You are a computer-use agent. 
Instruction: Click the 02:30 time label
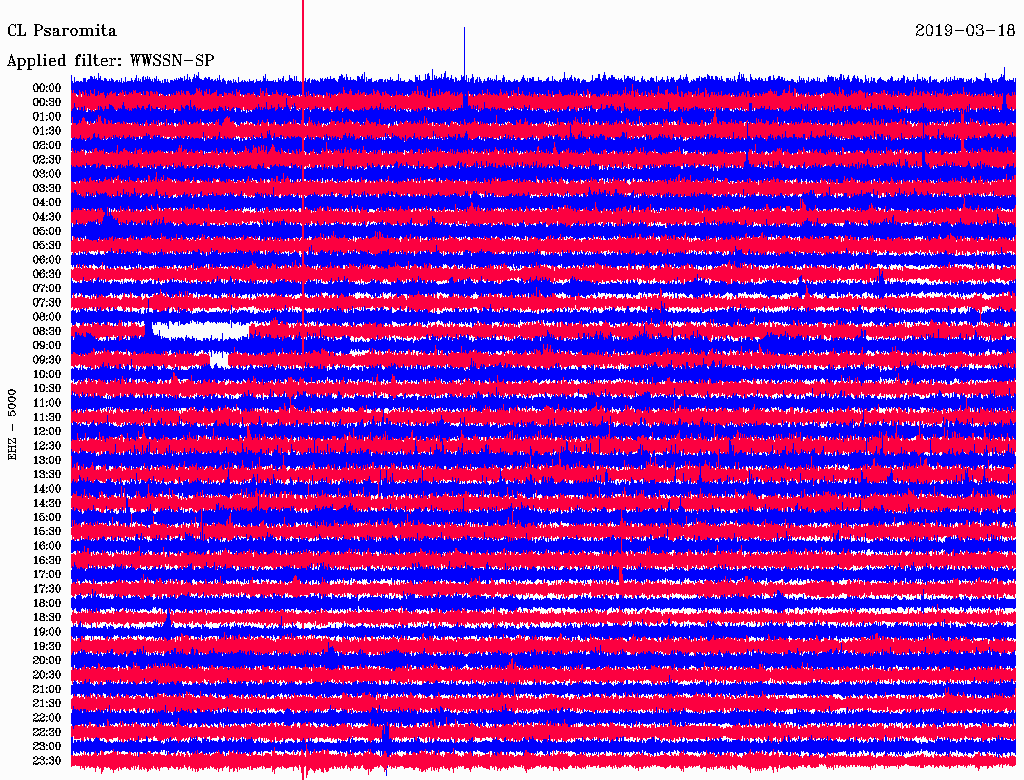click(x=47, y=160)
